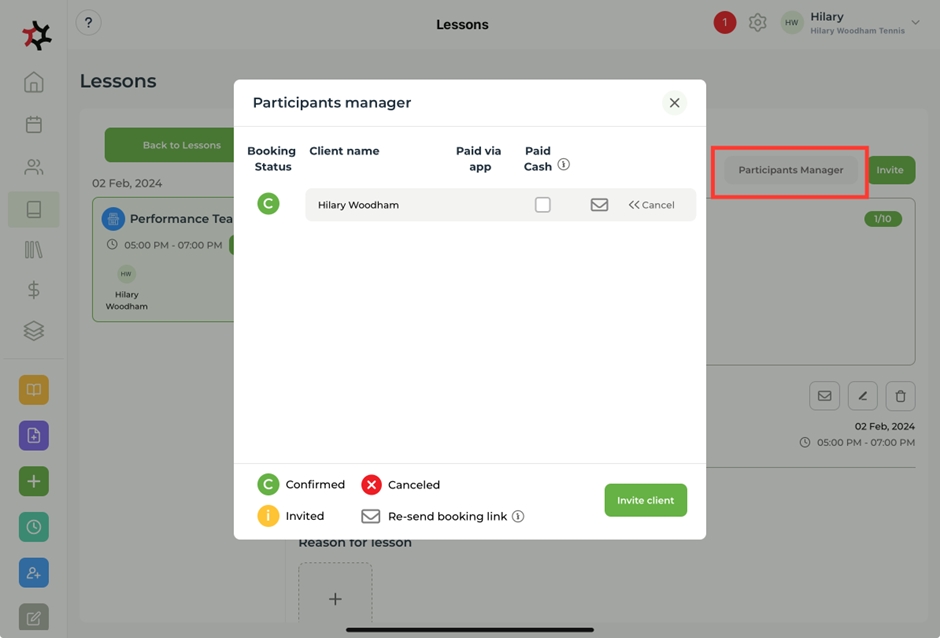The image size is (940, 638).
Task: Expand the Hilary account dropdown chevron
Action: point(915,22)
